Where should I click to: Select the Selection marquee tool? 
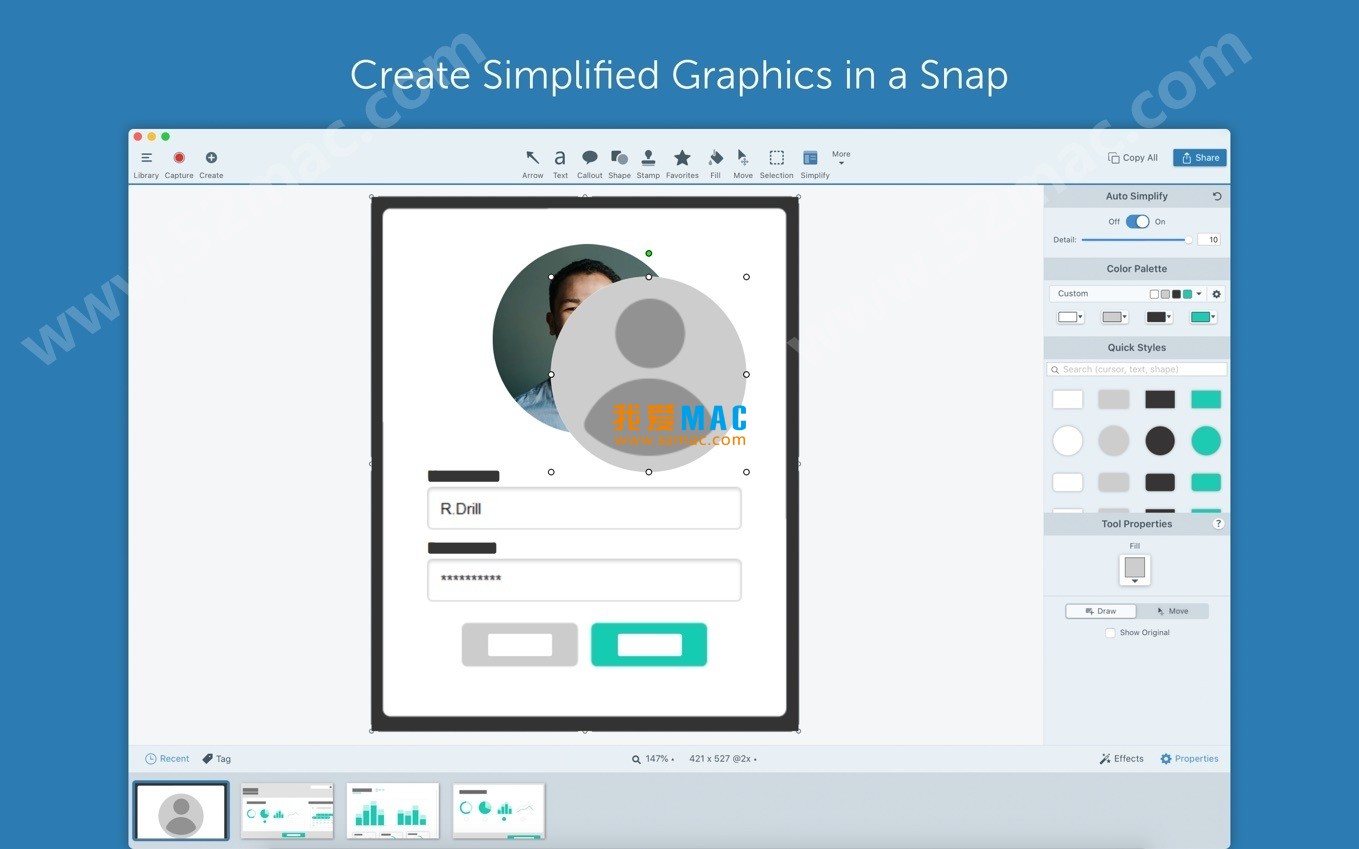pos(776,163)
